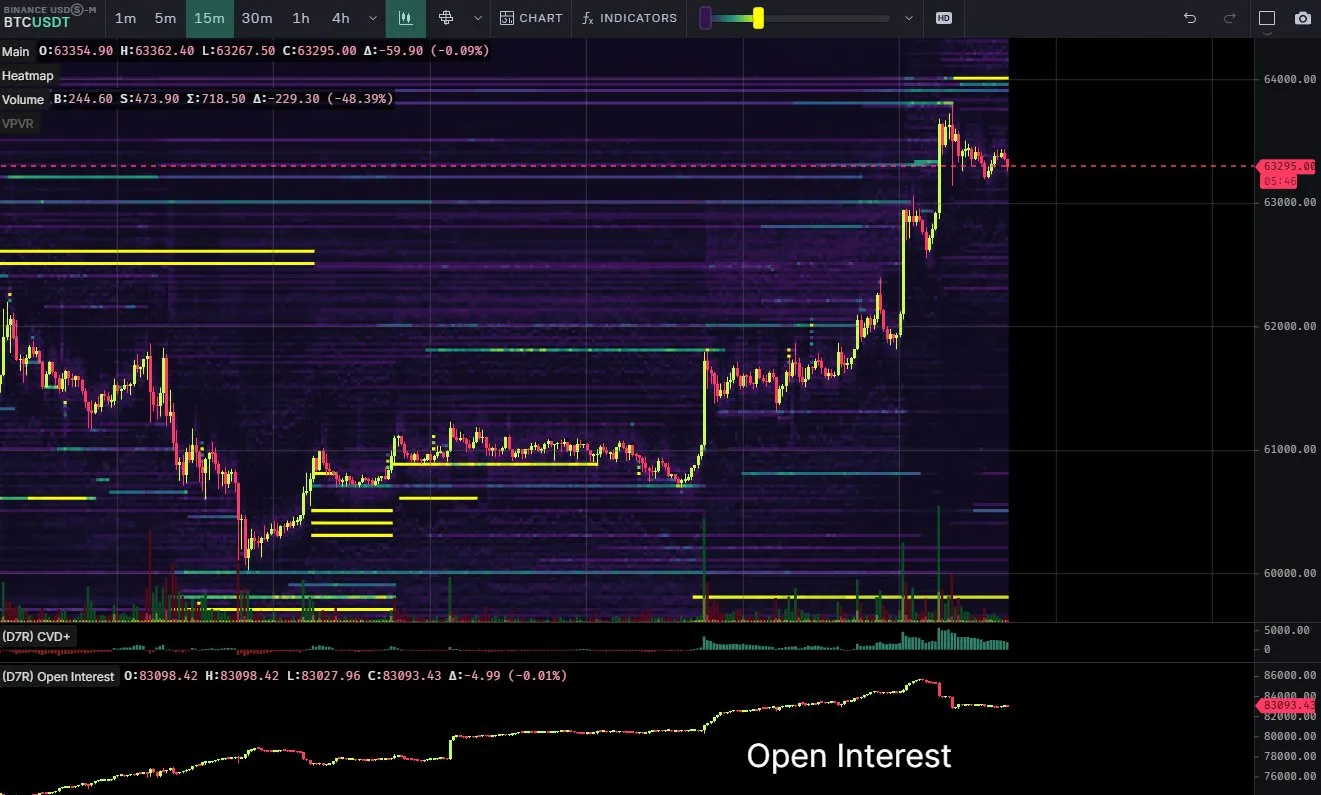This screenshot has width=1321, height=795.
Task: Adjust the heatmap intensity slider handle
Action: tap(758, 18)
